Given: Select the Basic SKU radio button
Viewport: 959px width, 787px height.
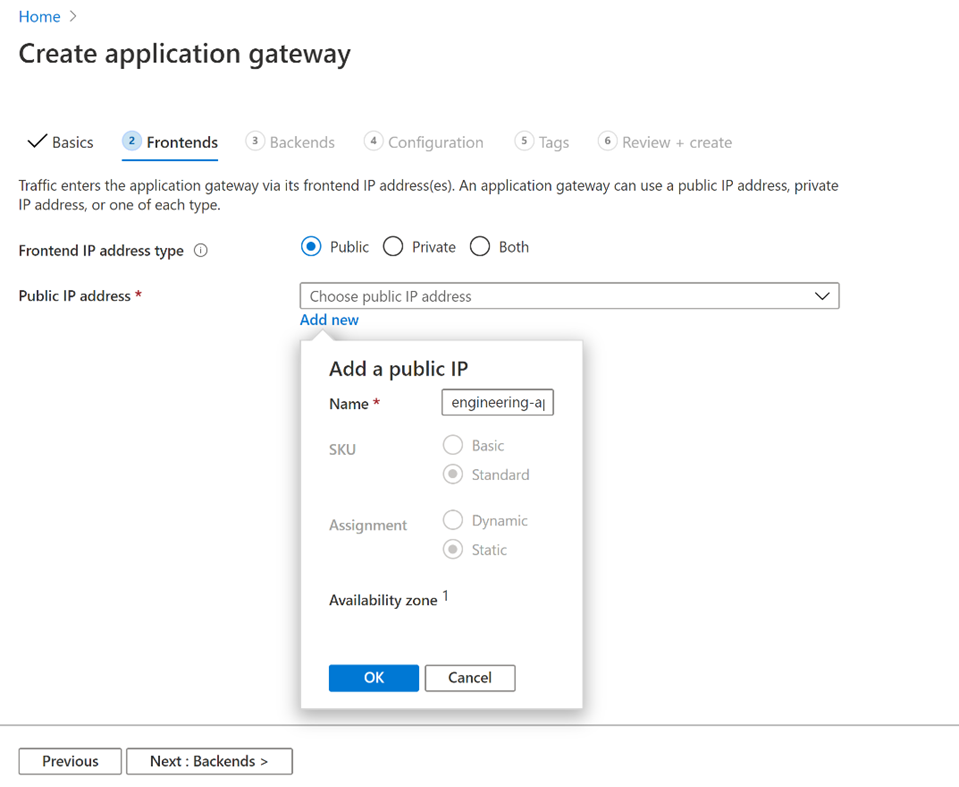Looking at the screenshot, I should [x=453, y=445].
